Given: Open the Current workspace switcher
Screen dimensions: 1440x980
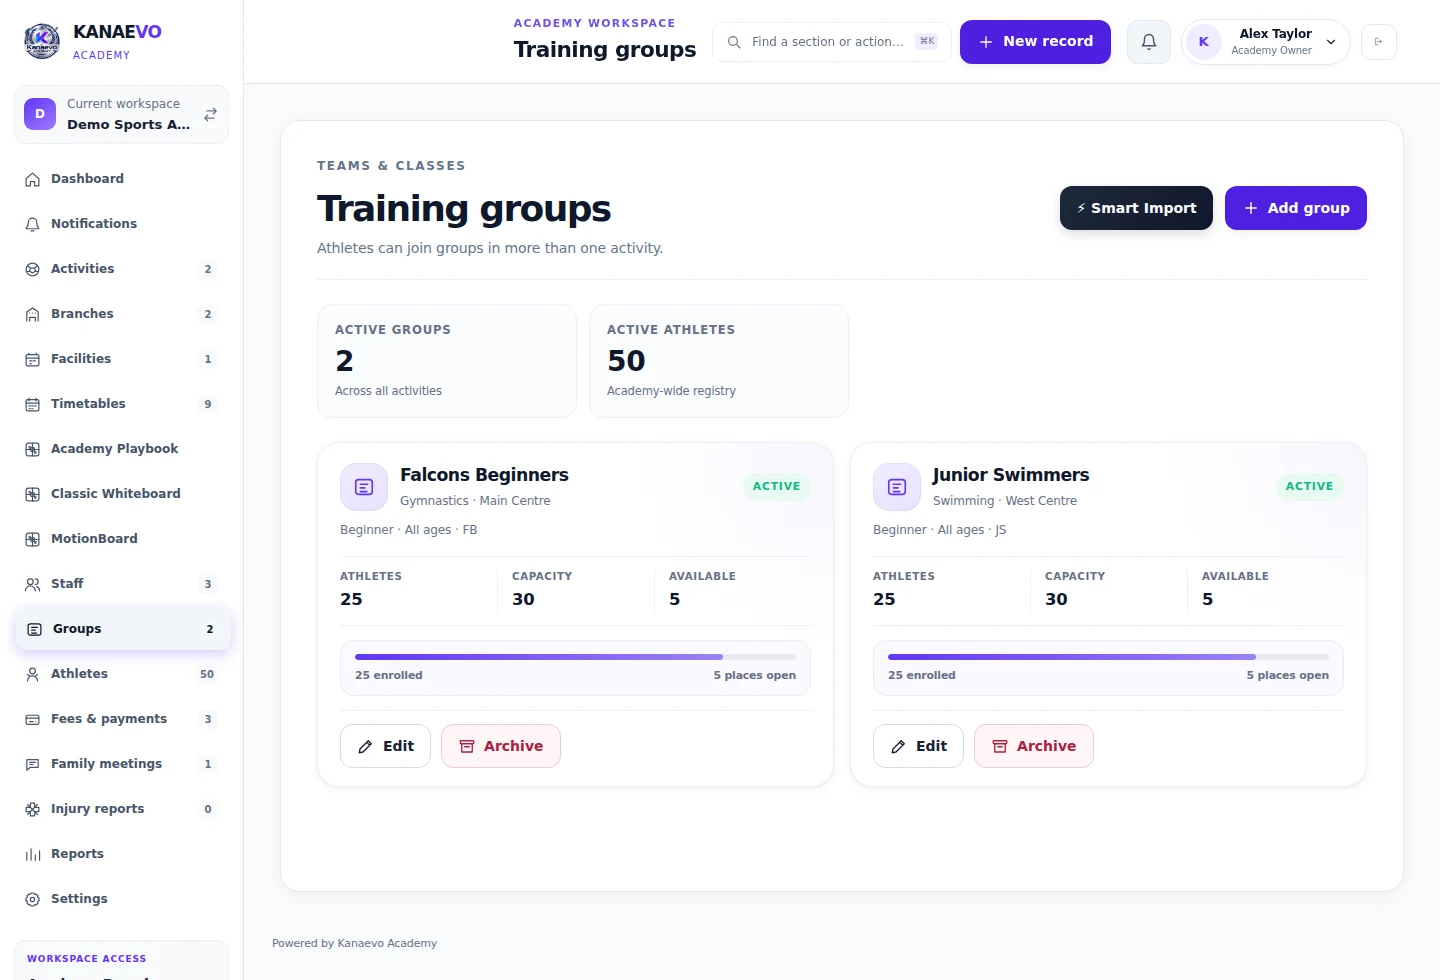Looking at the screenshot, I should 122,115.
